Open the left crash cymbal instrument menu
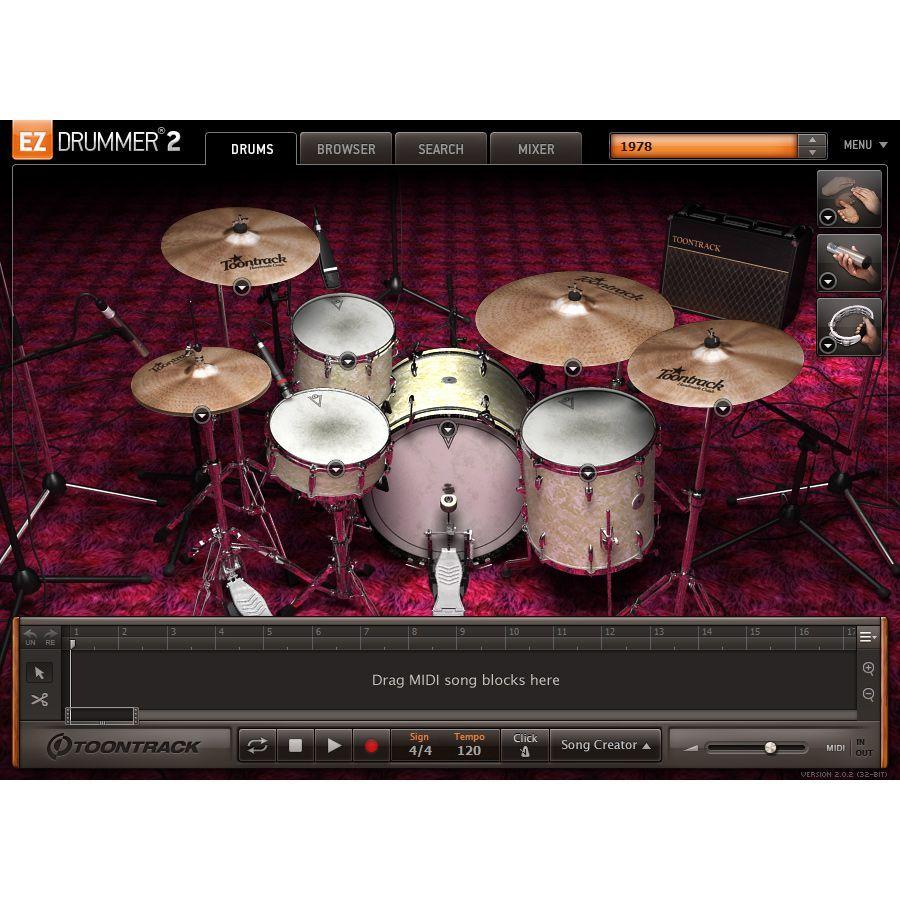The width and height of the screenshot is (900, 900). tap(241, 286)
